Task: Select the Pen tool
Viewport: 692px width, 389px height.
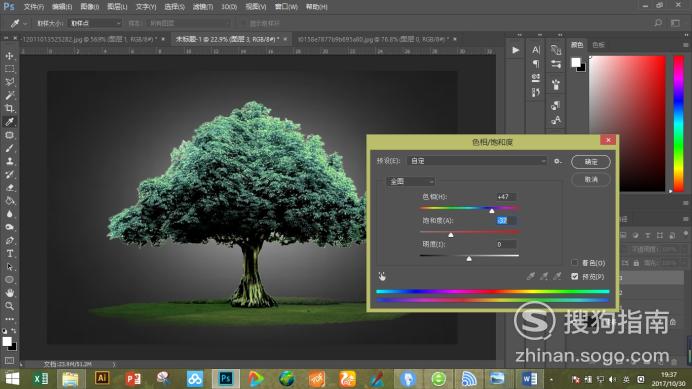Action: coord(9,241)
